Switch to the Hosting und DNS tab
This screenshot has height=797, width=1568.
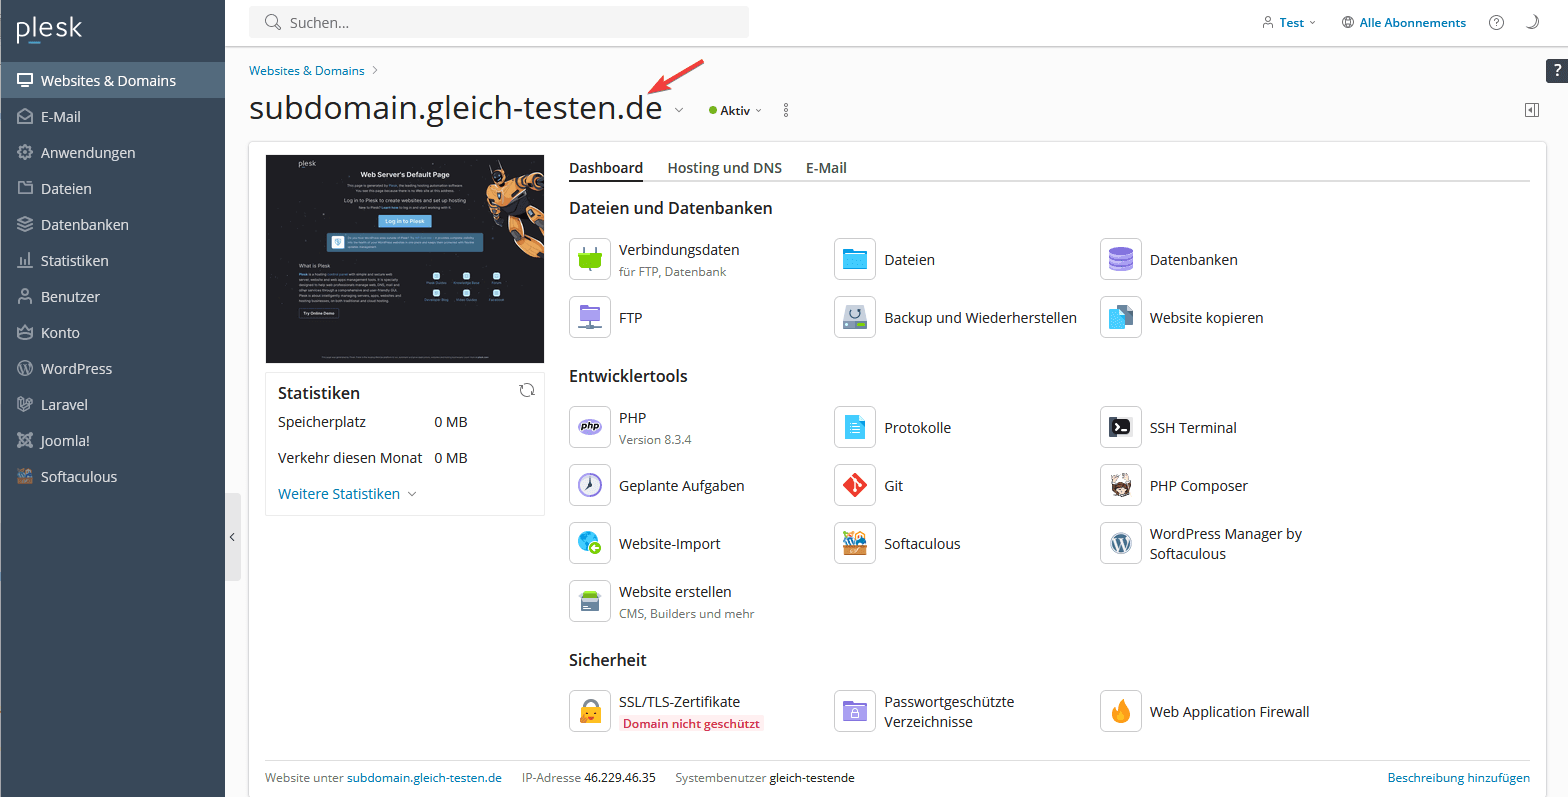[724, 168]
